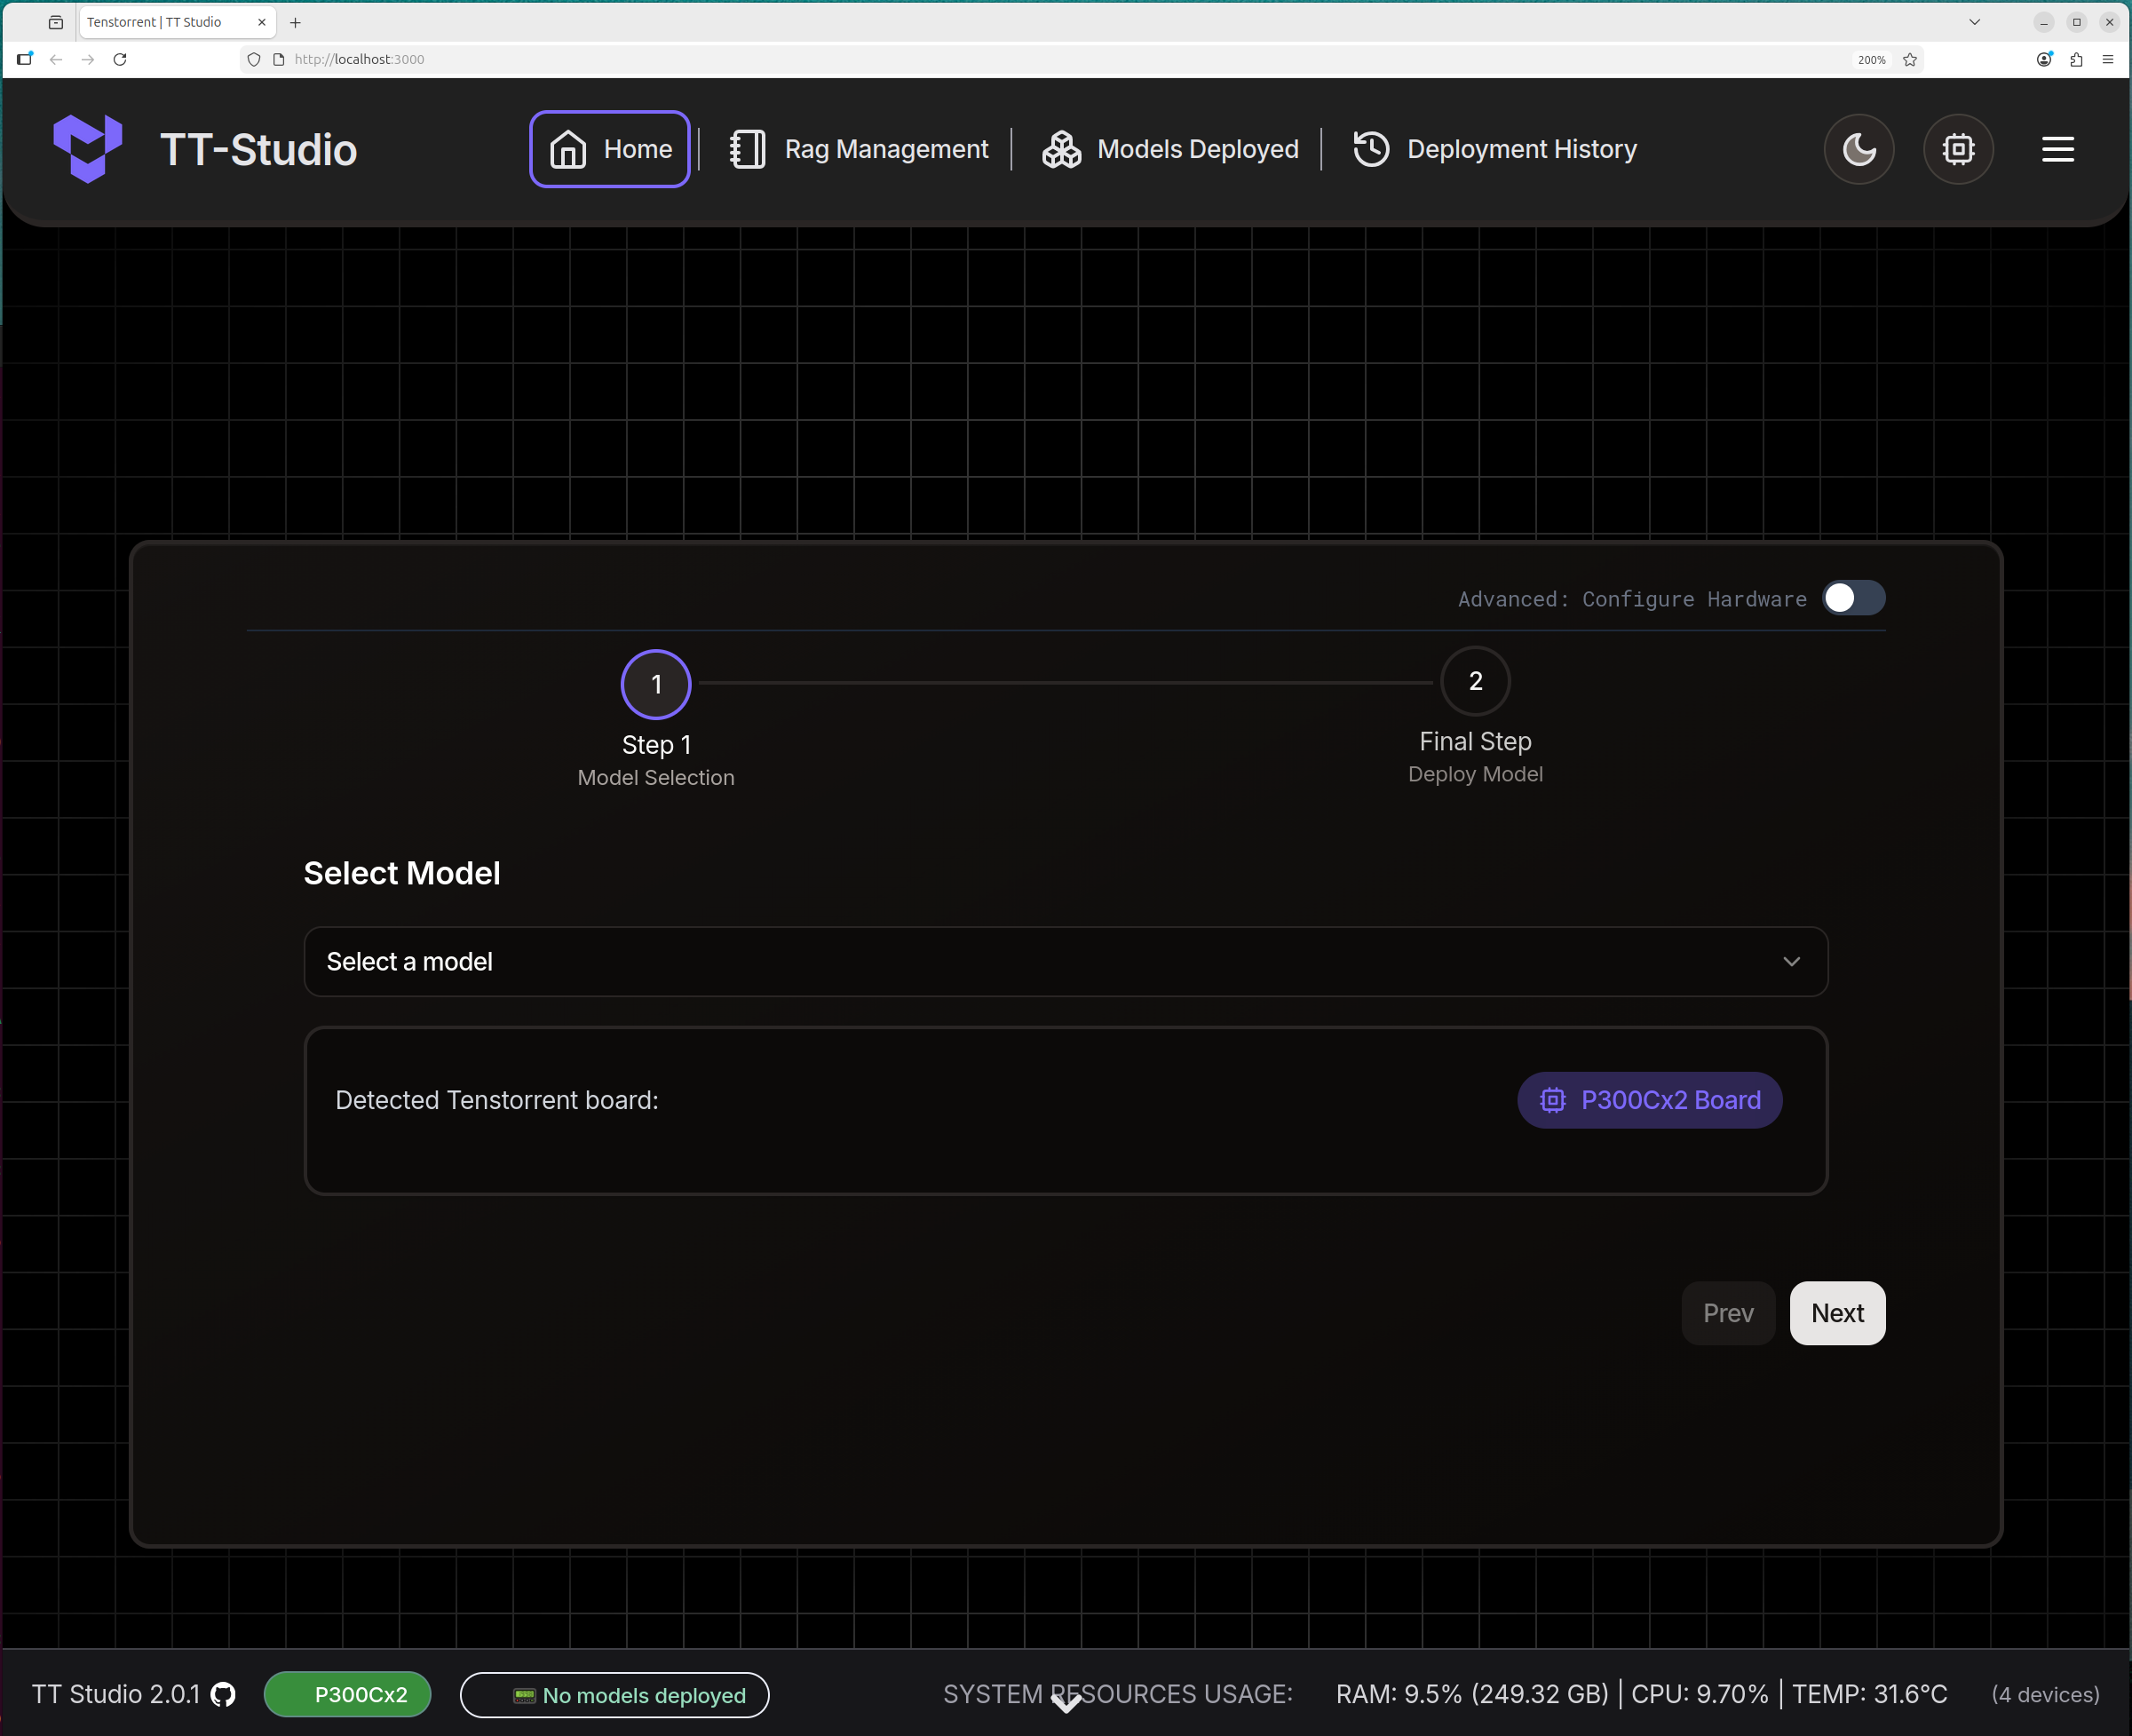Screen dimensions: 2132x1736
Task: Click the TT-Studio purple logo icon
Action: pos(88,148)
